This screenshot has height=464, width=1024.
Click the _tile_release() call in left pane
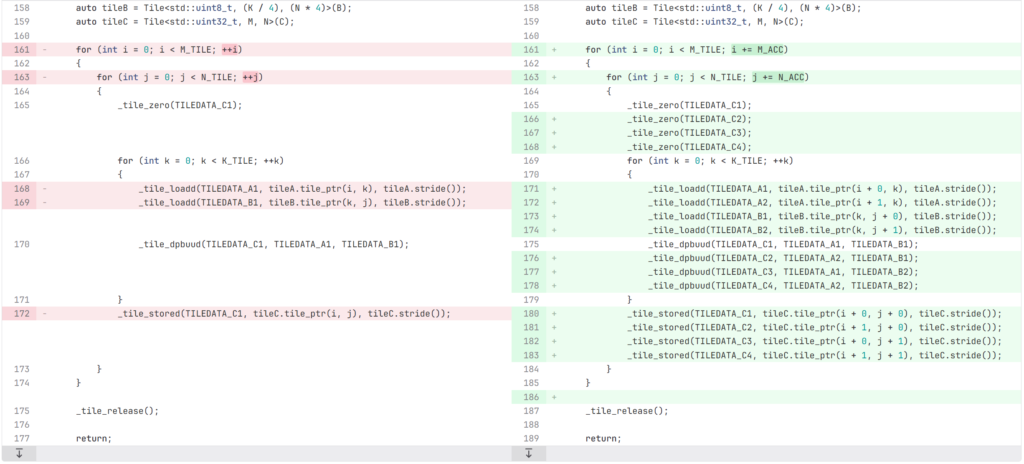[117, 410]
